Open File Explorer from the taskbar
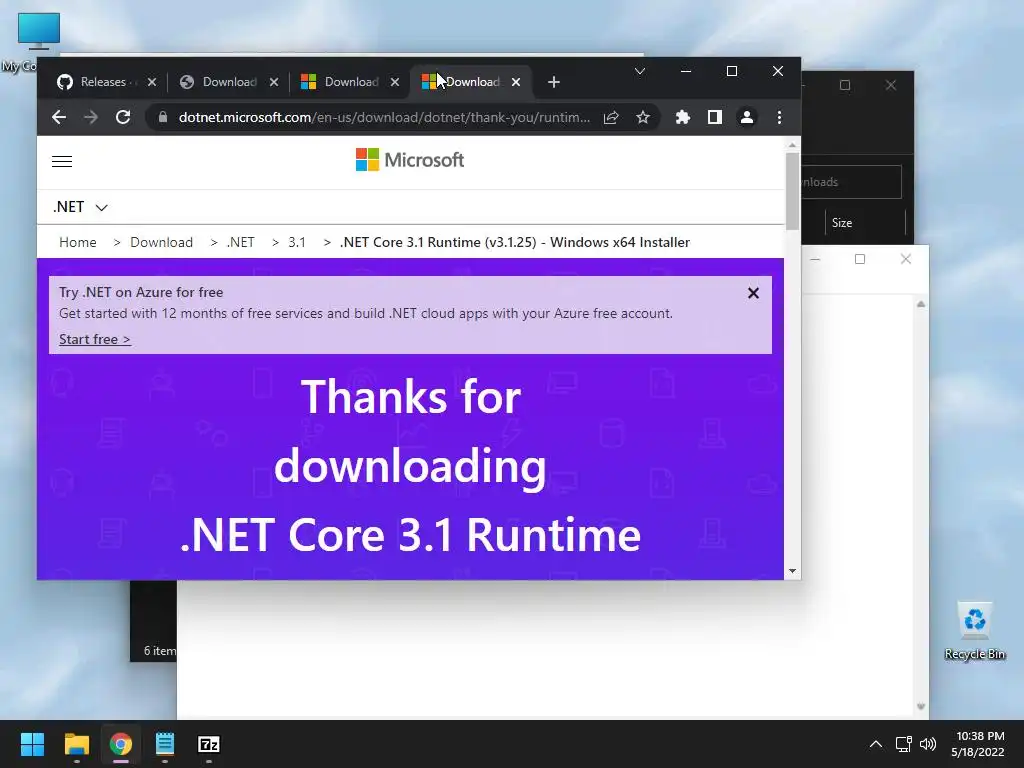This screenshot has height=768, width=1024. click(76, 744)
